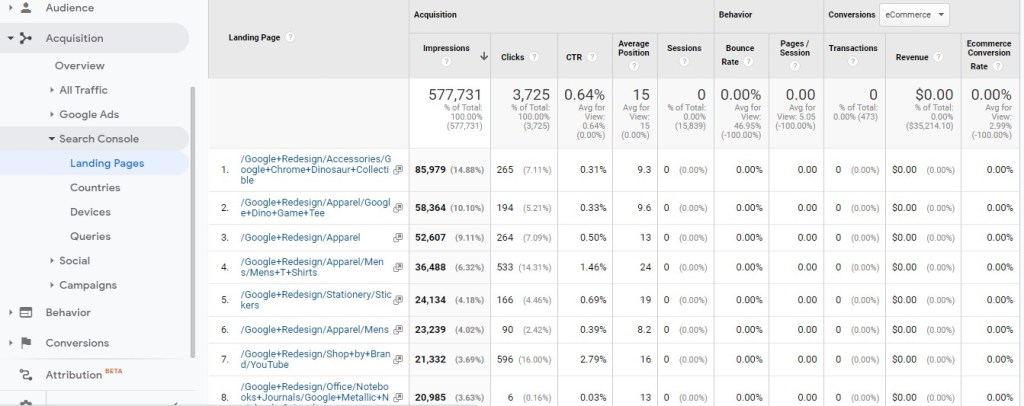The image size is (1024, 406).
Task: Select Devices report
Action: tap(90, 212)
